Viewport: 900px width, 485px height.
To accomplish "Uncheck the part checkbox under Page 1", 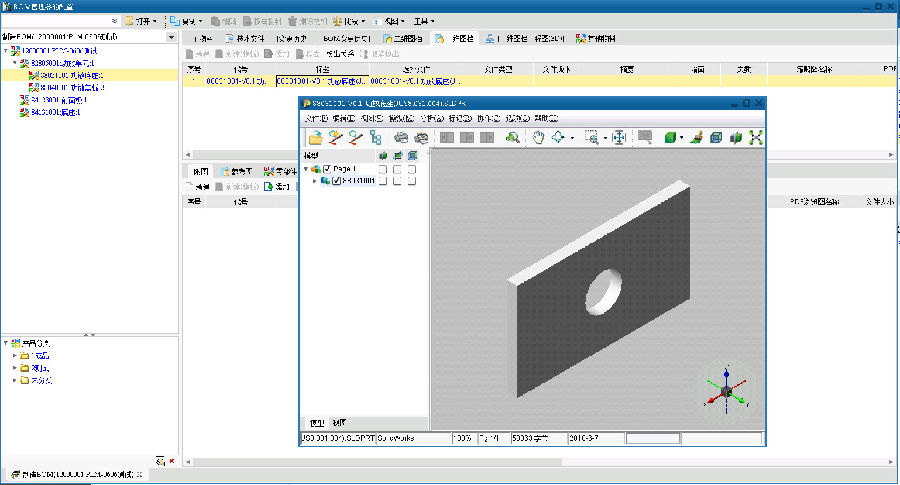I will point(337,181).
